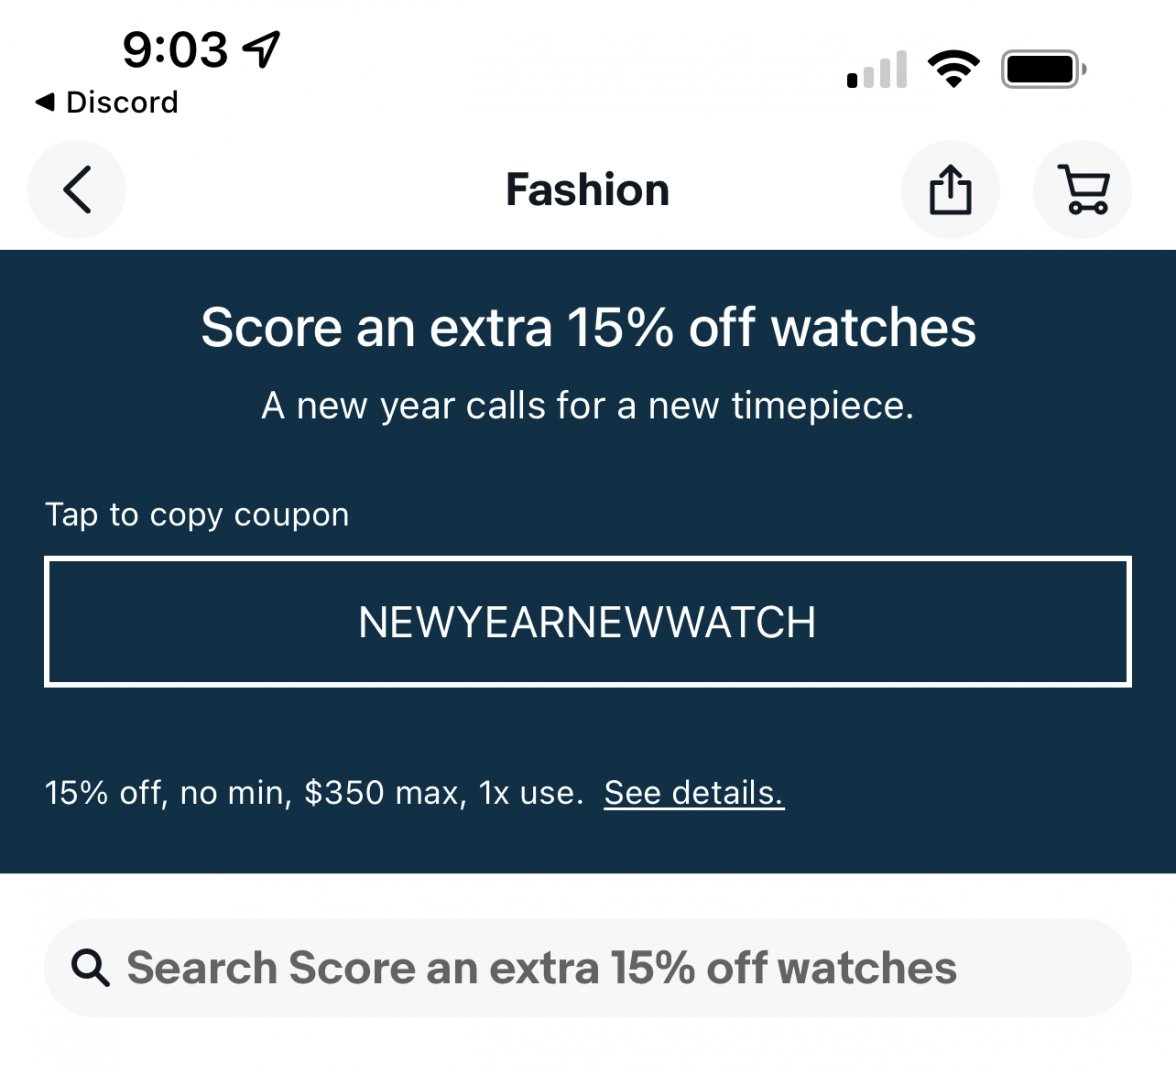The image size is (1176, 1073).
Task: Tap the 9:03 clock in status bar
Action: [x=176, y=49]
